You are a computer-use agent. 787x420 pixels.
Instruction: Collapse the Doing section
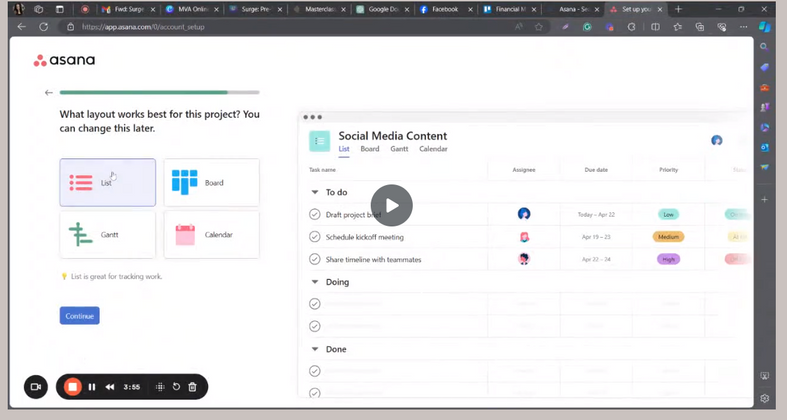[x=315, y=282]
